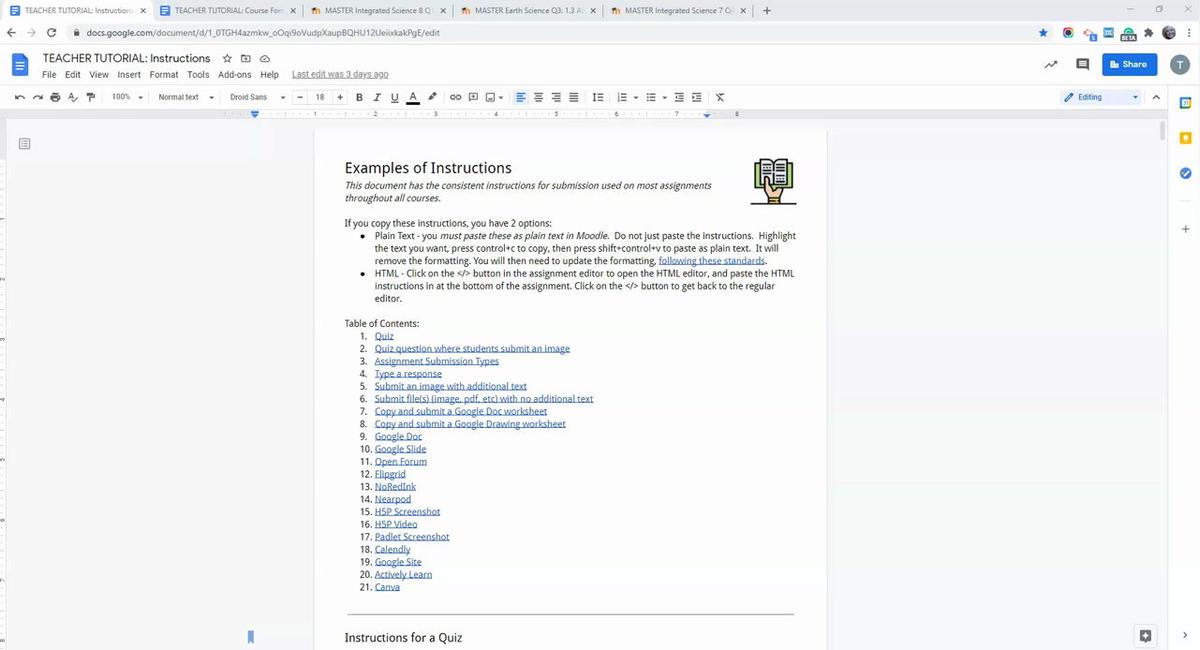Image resolution: width=1200 pixels, height=650 pixels.
Task: Follow the 'following these standards' link
Action: (712, 260)
